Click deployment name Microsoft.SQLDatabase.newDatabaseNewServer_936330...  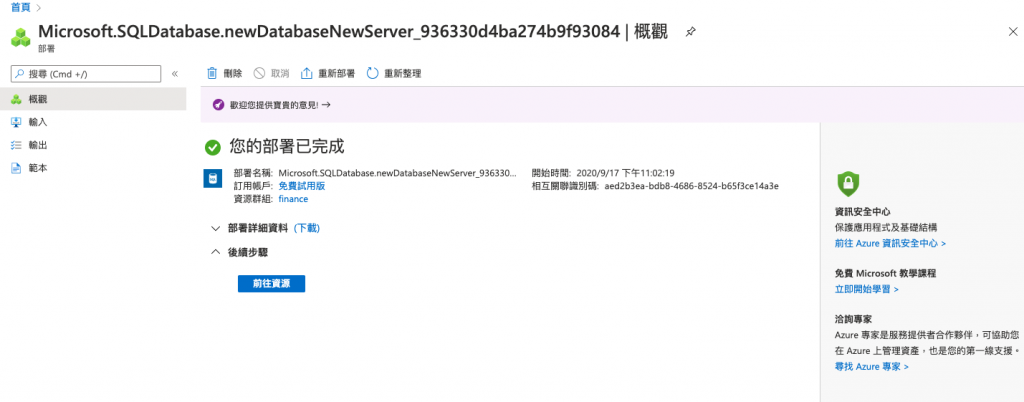pyautogui.click(x=398, y=173)
